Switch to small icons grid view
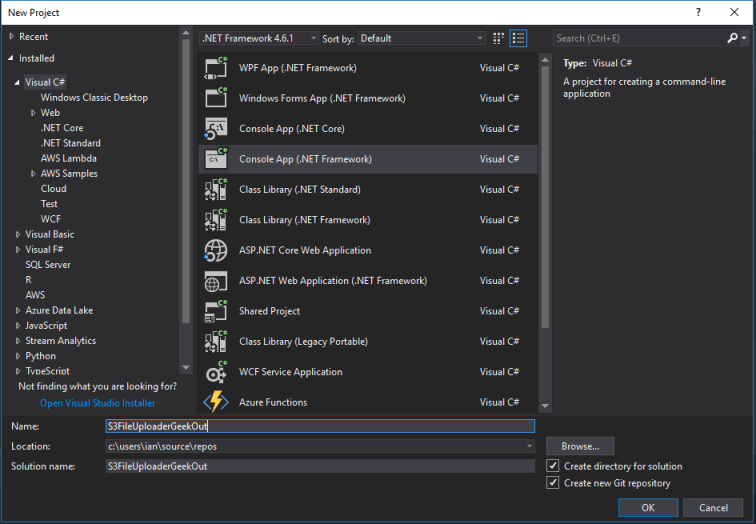This screenshot has height=524, width=756. point(498,39)
